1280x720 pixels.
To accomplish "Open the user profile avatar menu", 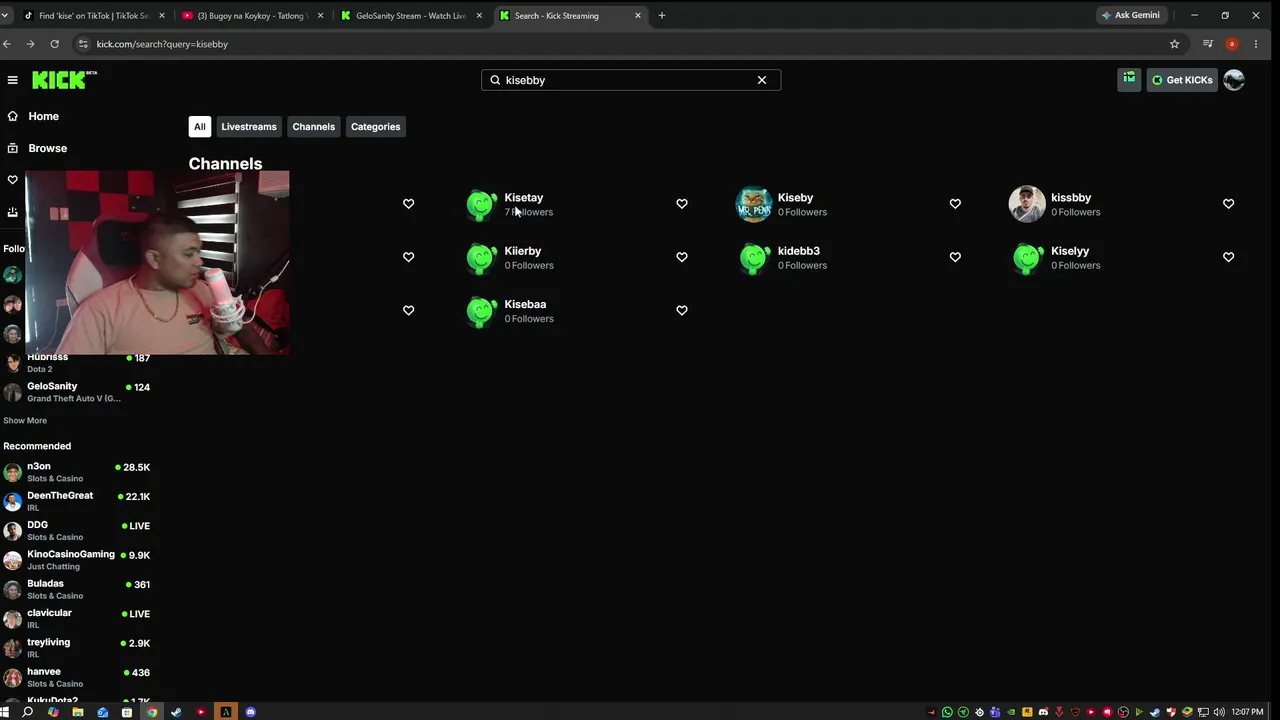I will tap(1234, 80).
